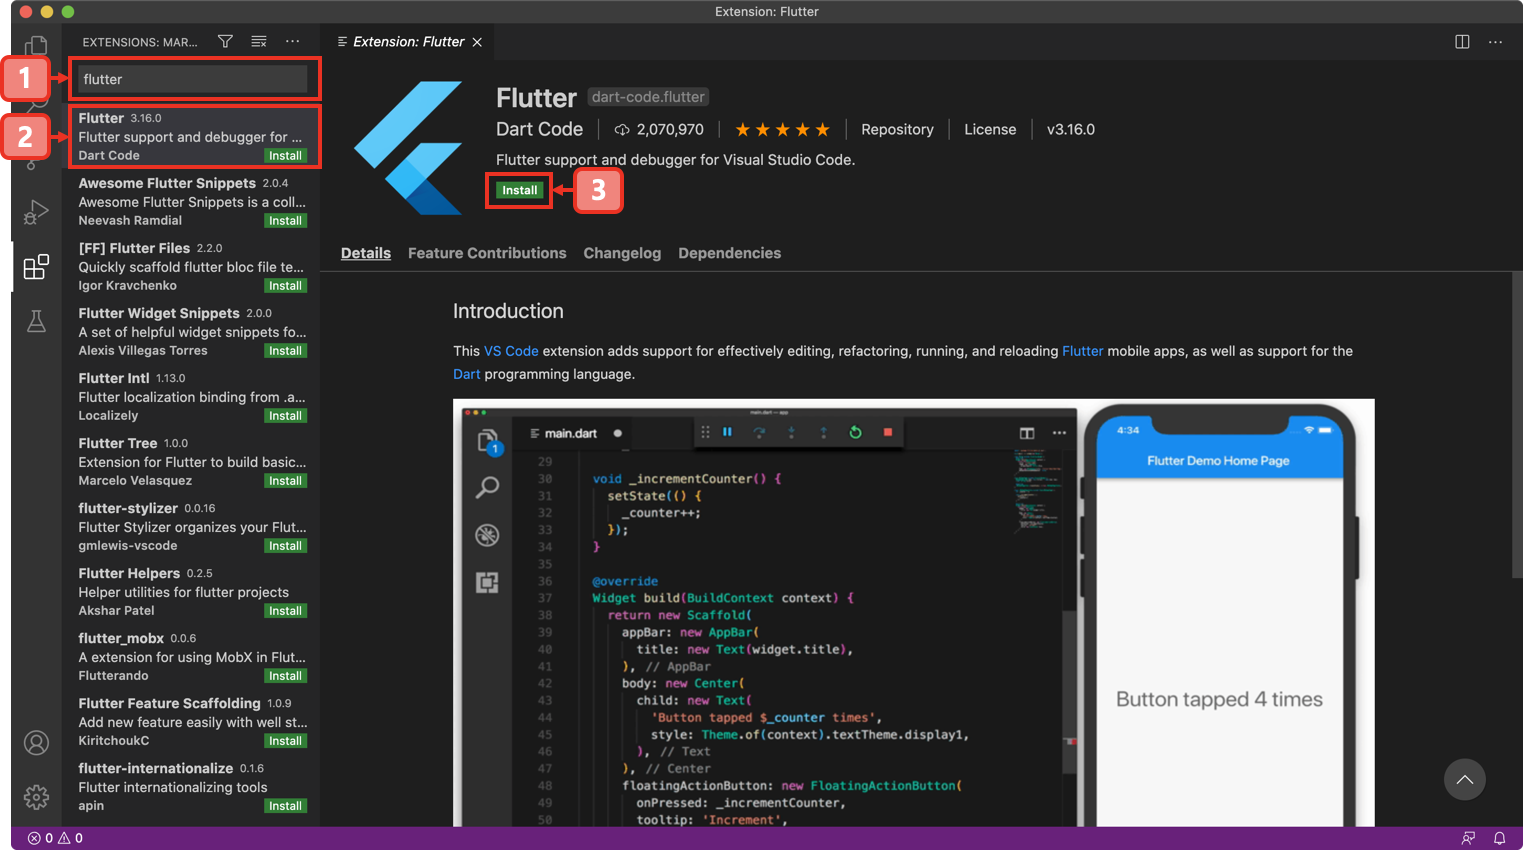Open Flutter Widget Snippets entry
This screenshot has height=850, width=1523.
point(193,331)
